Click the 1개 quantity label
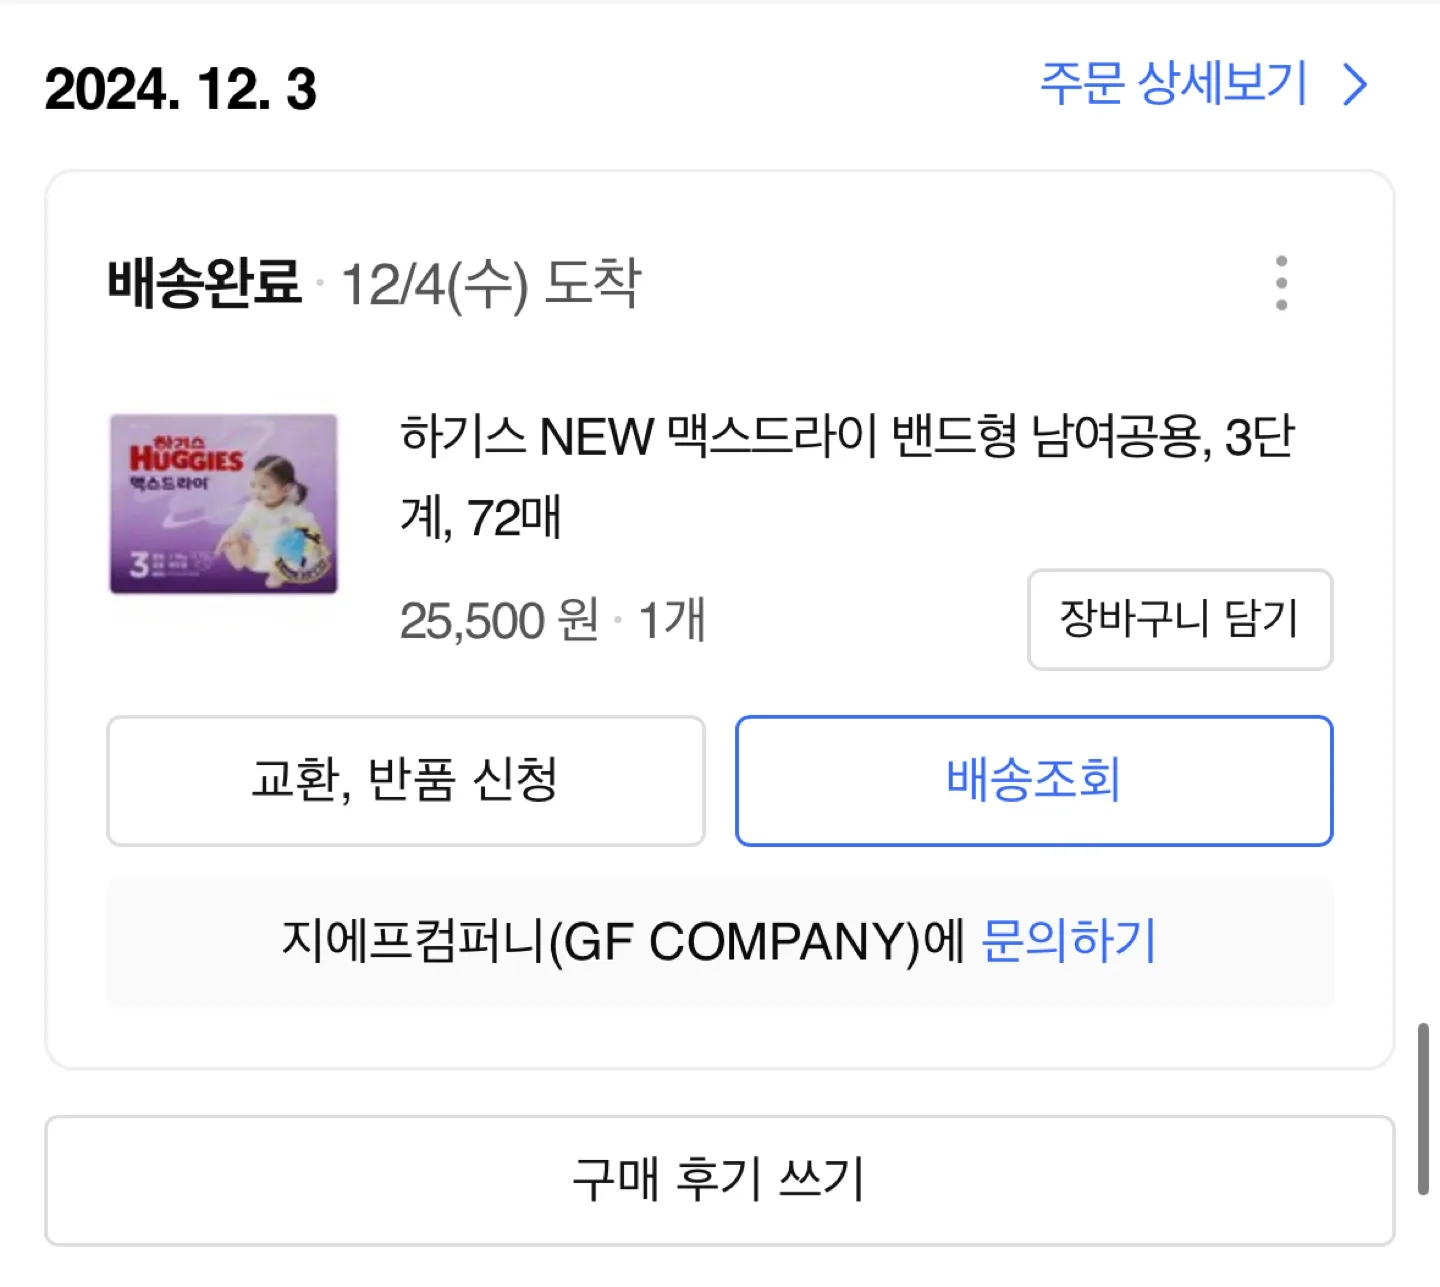This screenshot has height=1287, width=1440. 672,620
